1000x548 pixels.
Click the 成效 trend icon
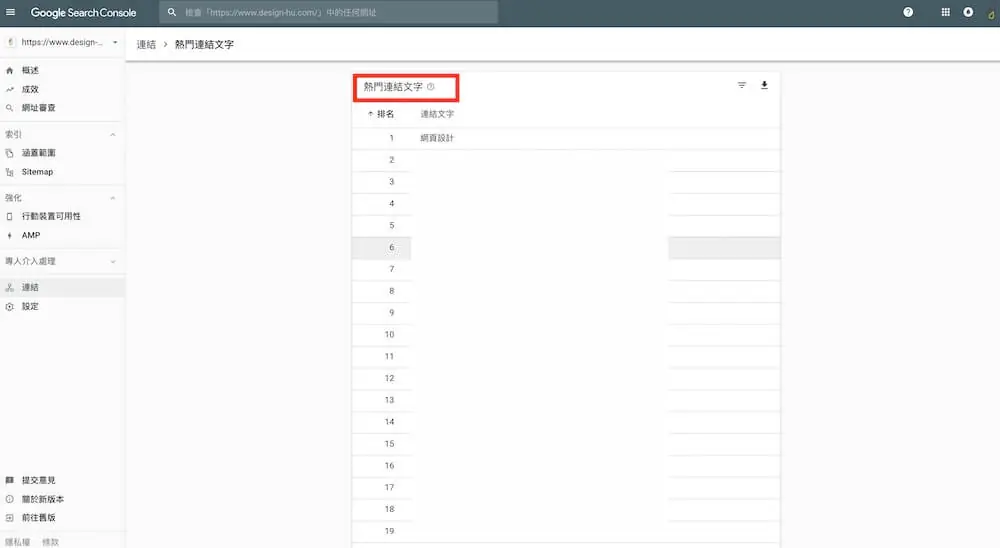pyautogui.click(x=10, y=89)
